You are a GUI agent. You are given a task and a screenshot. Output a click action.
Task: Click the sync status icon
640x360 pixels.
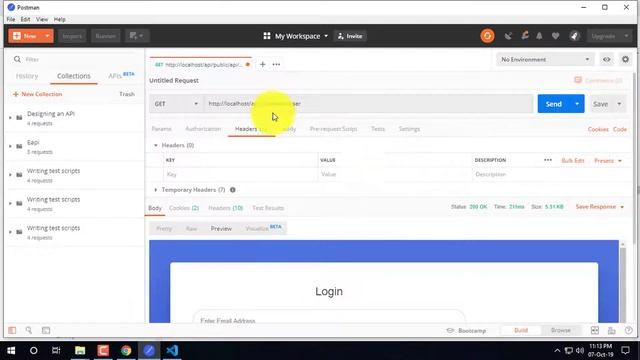pos(487,36)
